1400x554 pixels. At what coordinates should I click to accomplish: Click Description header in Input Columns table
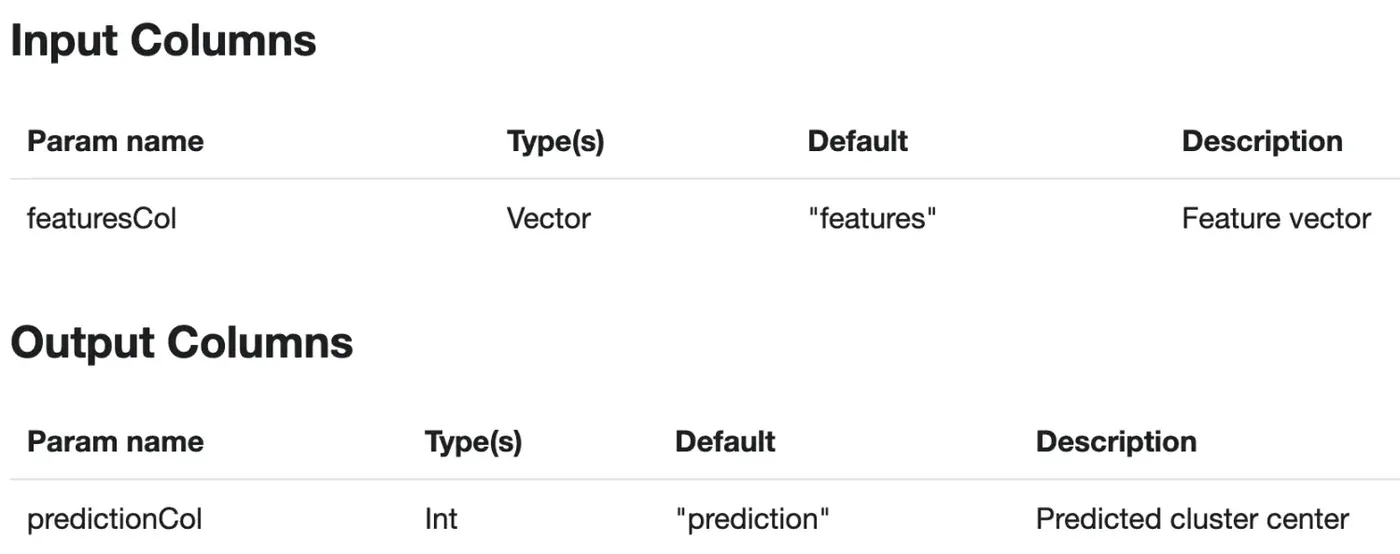[x=1262, y=141]
